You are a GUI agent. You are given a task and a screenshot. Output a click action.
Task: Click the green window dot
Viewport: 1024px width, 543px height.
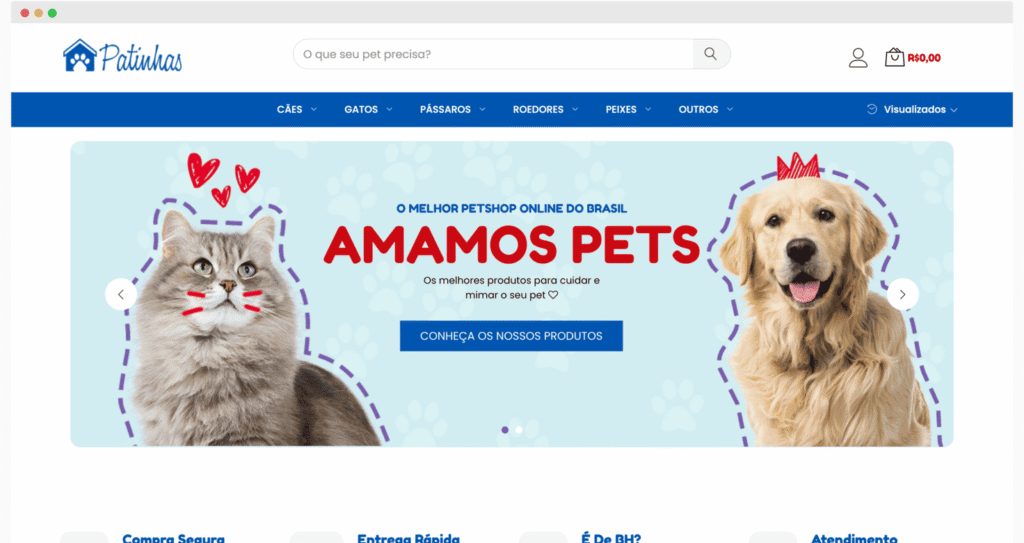point(52,13)
